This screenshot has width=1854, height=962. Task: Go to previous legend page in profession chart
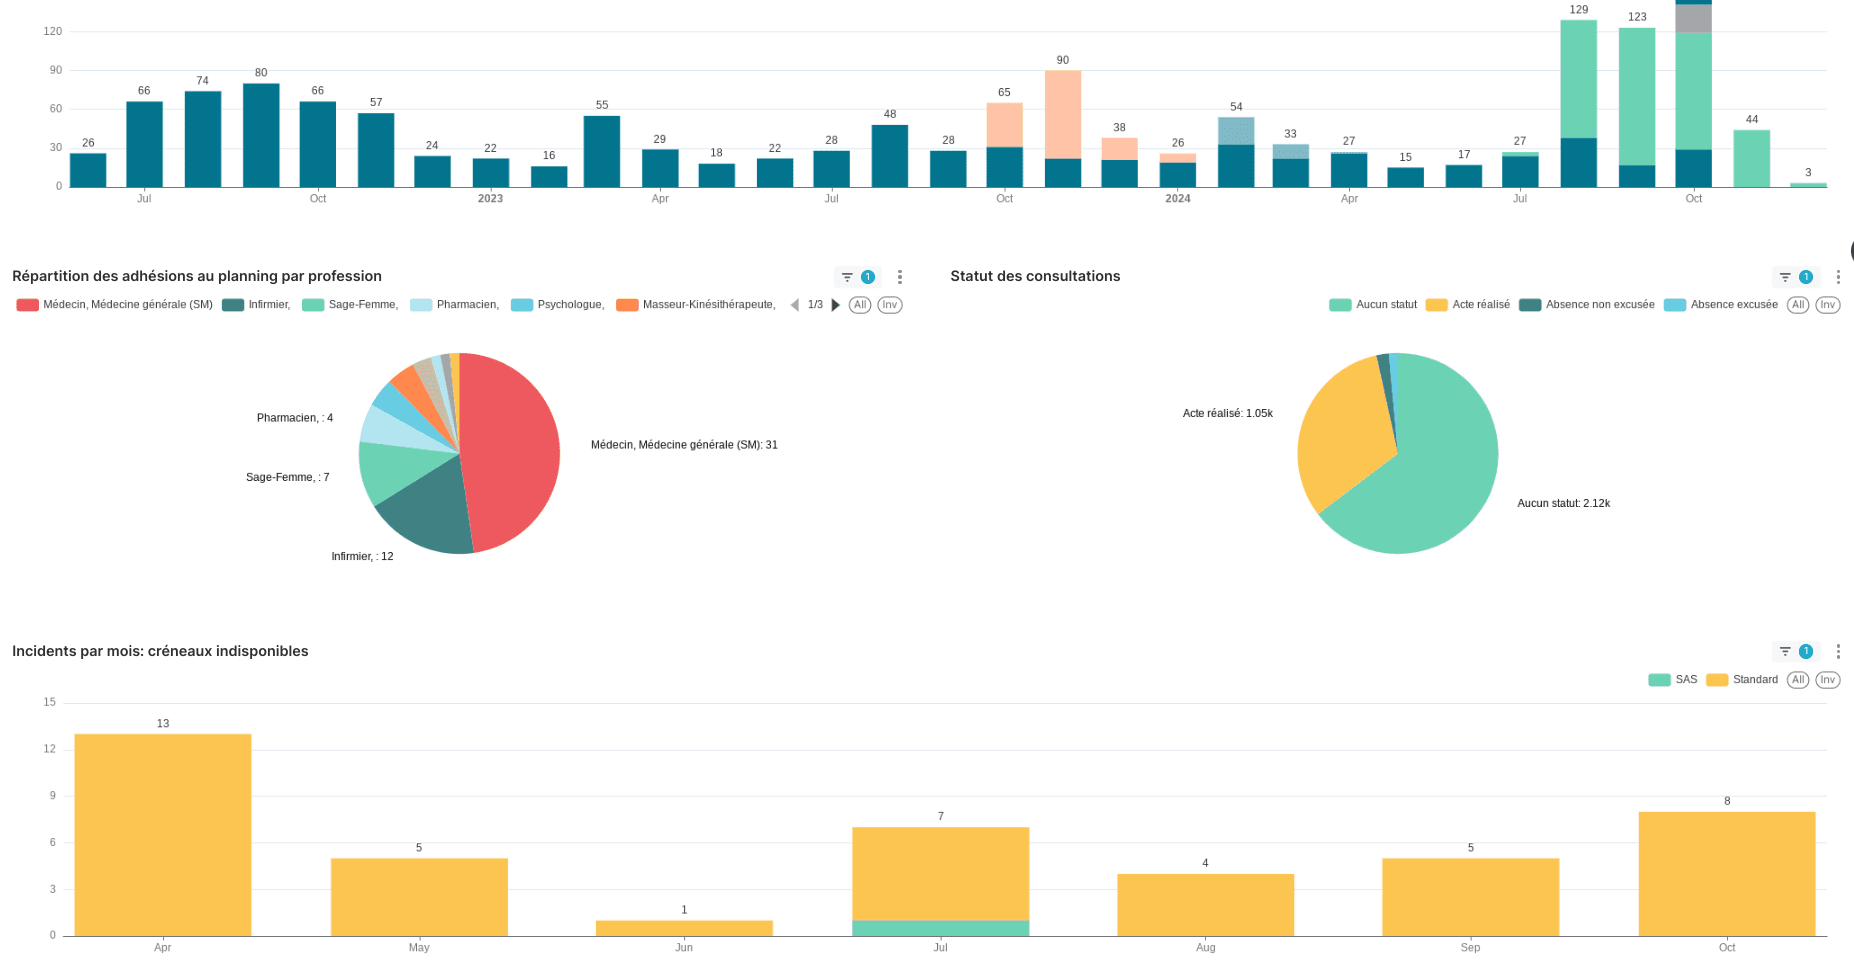795,305
